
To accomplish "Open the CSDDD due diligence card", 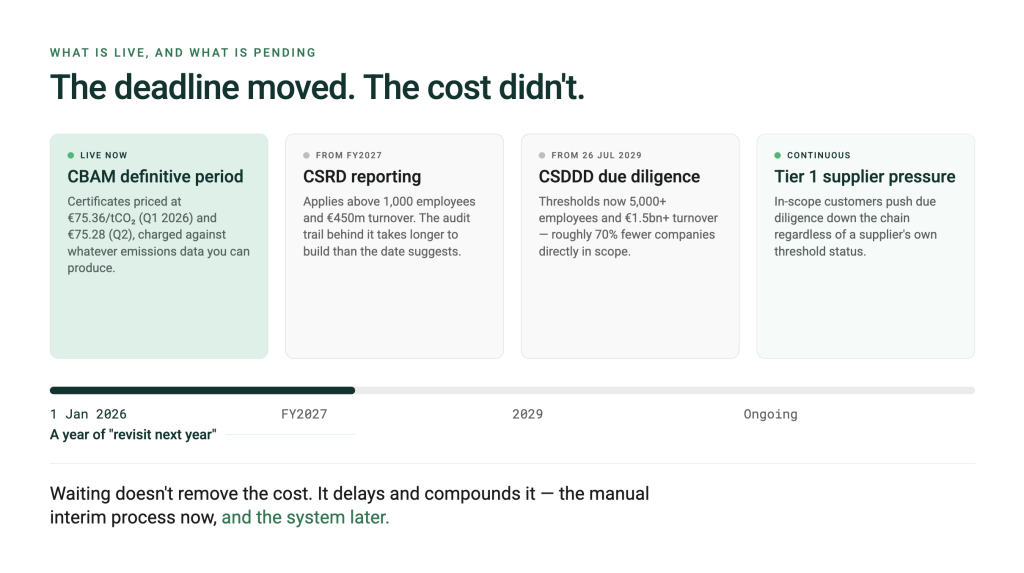I will (x=630, y=246).
